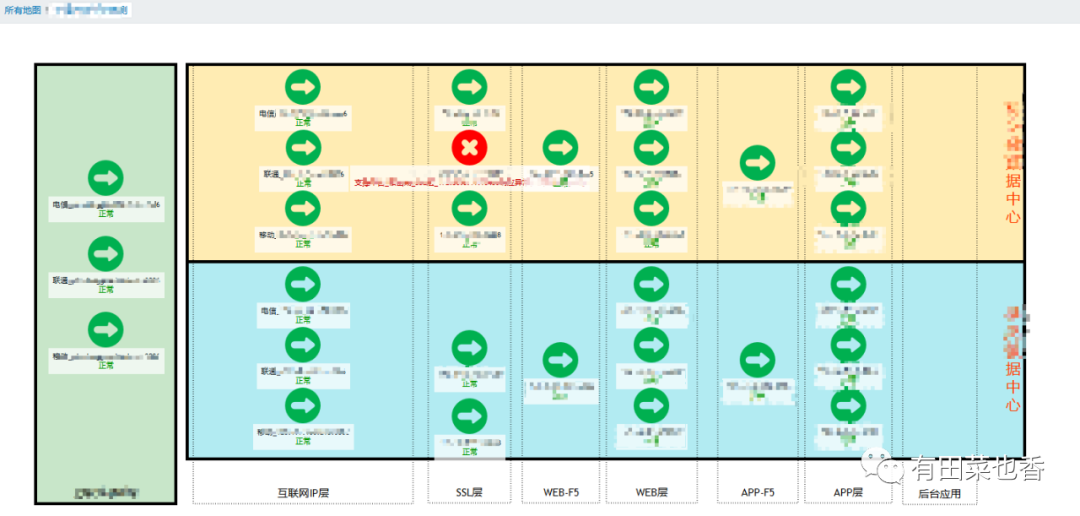The width and height of the screenshot is (1080, 516).
Task: Click 正常 status under 电信 in left green panel
Action: pyautogui.click(x=105, y=214)
